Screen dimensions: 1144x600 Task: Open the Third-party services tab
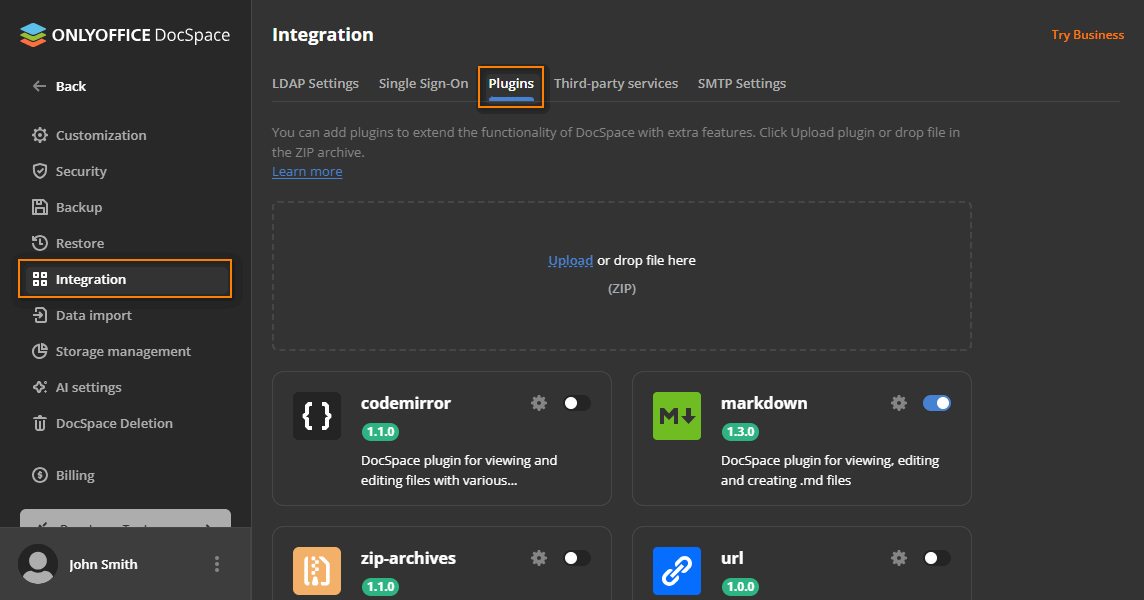tap(616, 83)
